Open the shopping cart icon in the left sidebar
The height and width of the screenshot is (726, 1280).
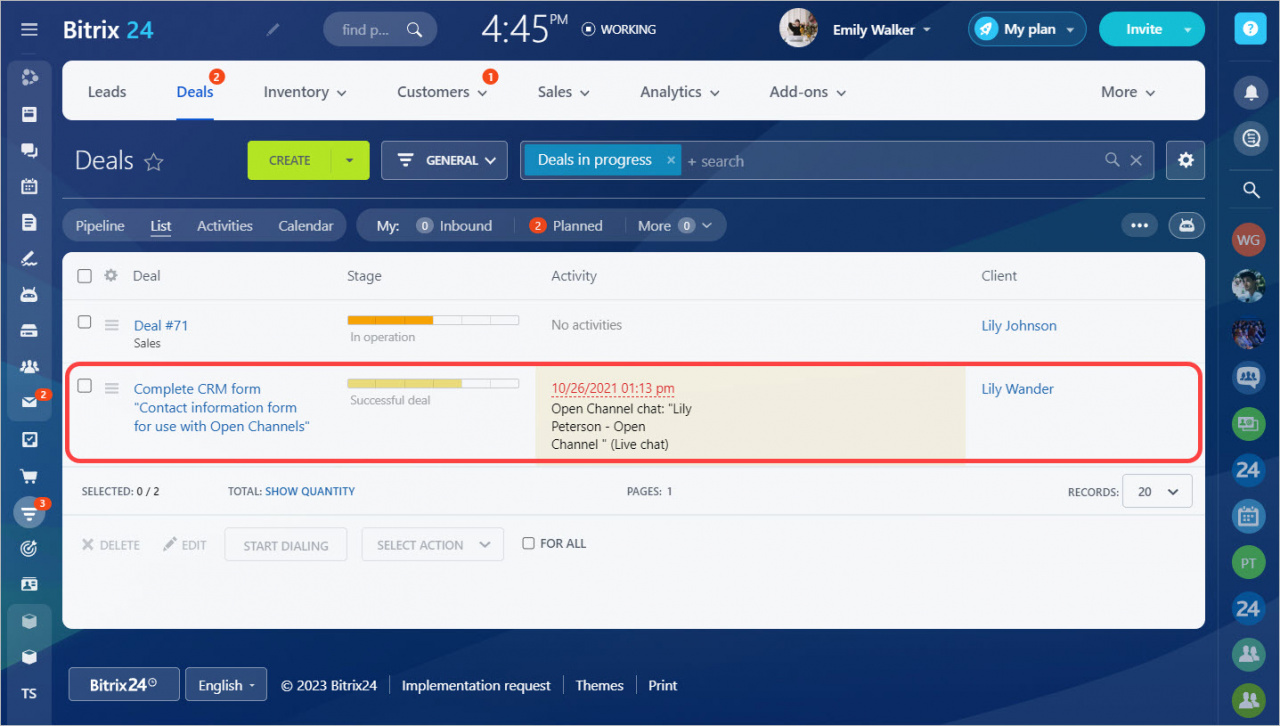click(29, 476)
